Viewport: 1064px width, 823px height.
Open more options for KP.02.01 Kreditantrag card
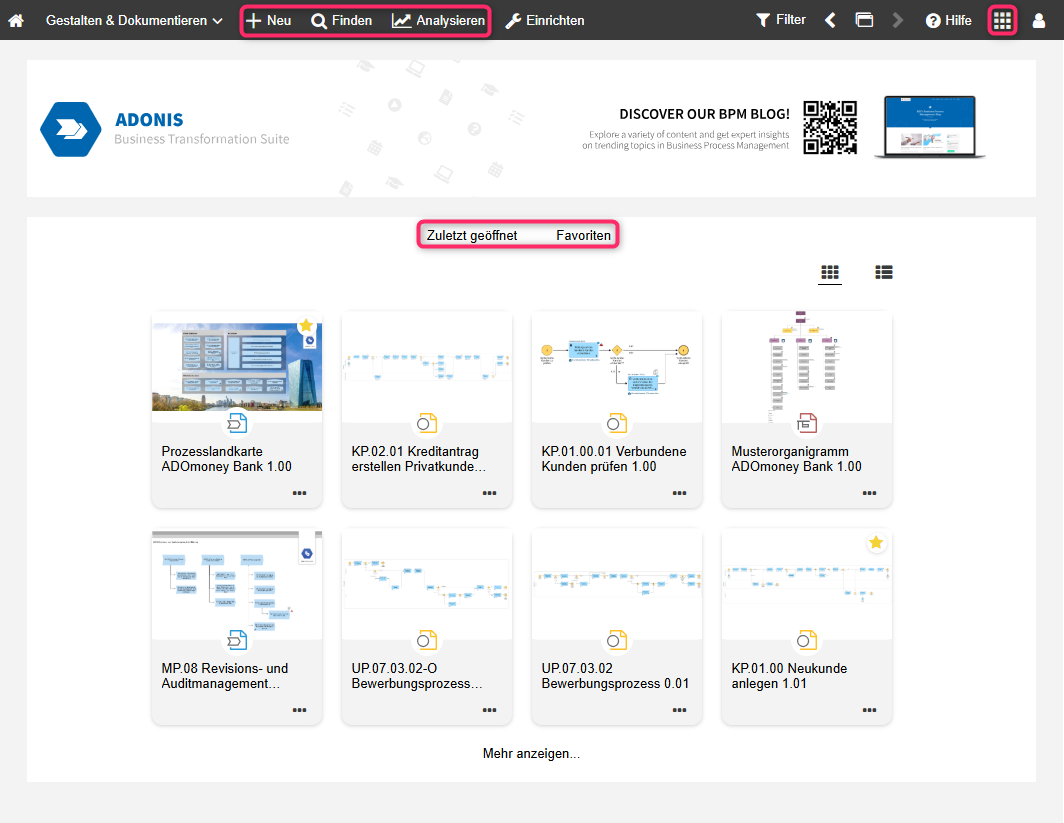coord(489,493)
